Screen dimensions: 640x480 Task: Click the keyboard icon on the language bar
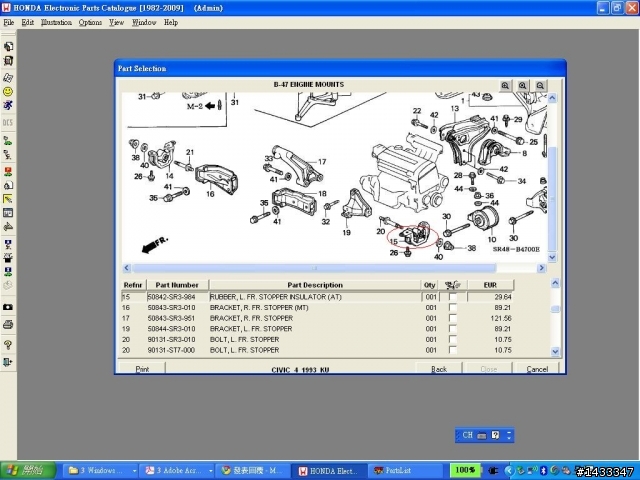(x=482, y=436)
